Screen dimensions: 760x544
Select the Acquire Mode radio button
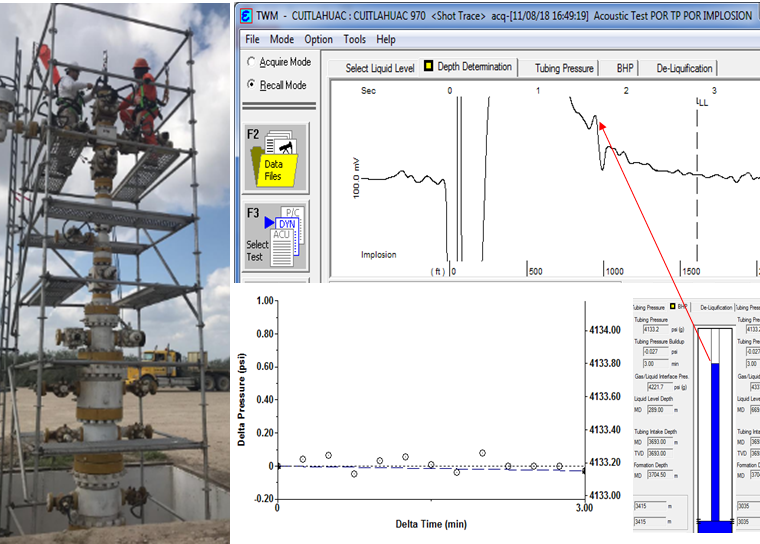tap(251, 62)
